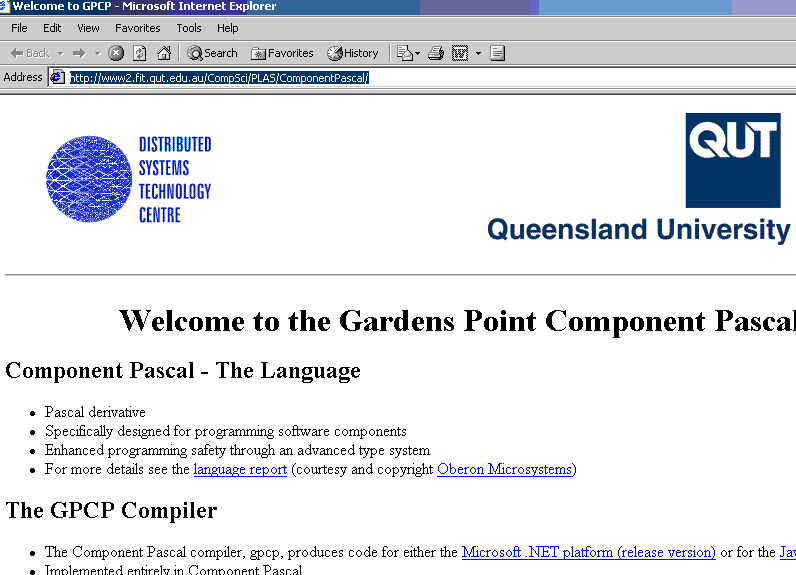Open the dropdown arrow beside the Edit icon
796x575 pixels.
(478, 53)
